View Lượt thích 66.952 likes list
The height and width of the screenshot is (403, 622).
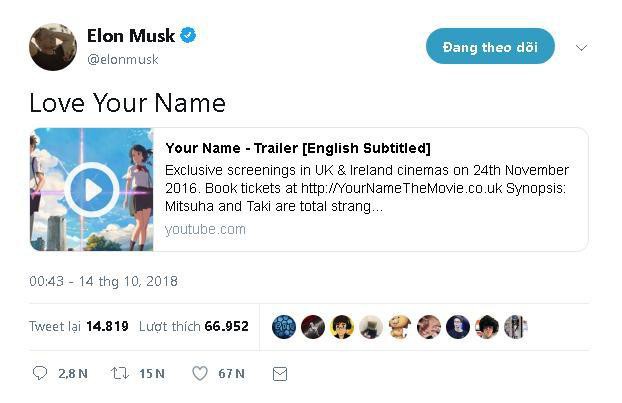click(194, 326)
